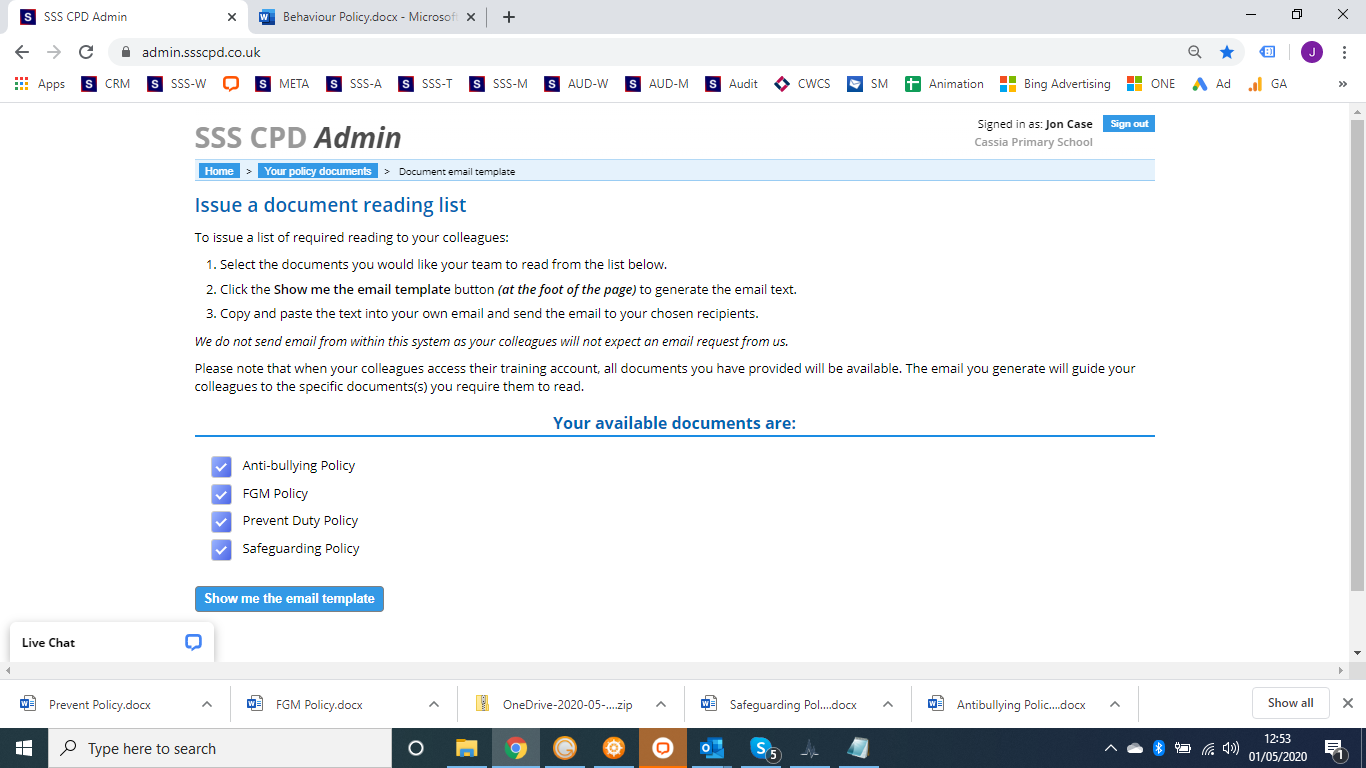Click the Sign out button

coord(1129,124)
